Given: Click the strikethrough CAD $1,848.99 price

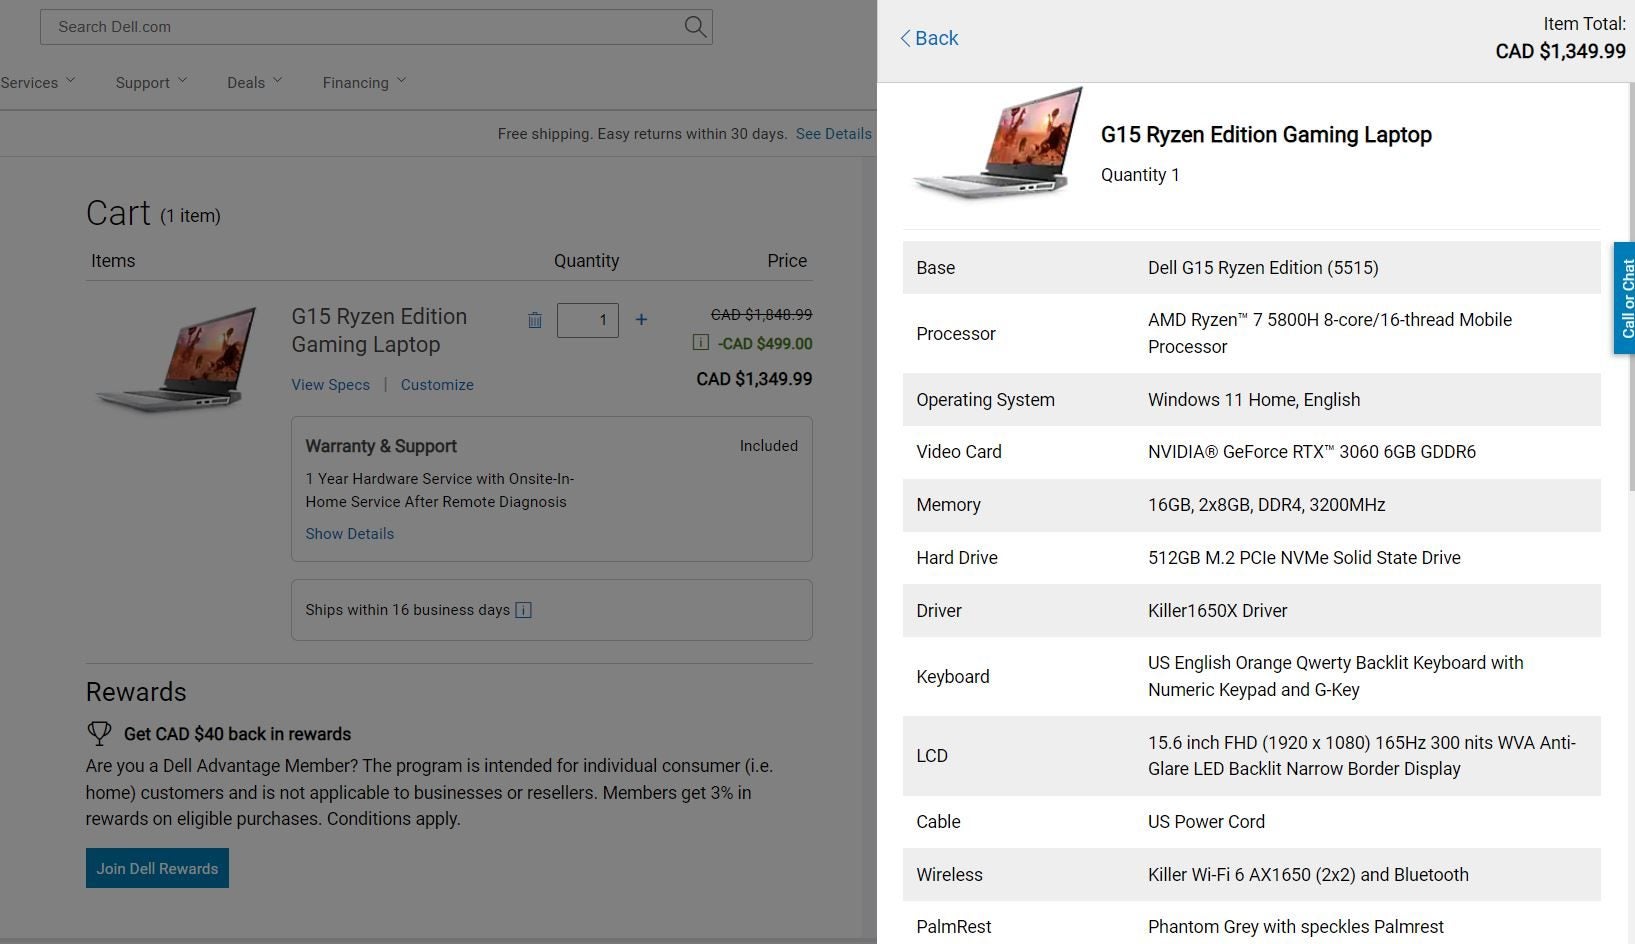Looking at the screenshot, I should (x=761, y=315).
